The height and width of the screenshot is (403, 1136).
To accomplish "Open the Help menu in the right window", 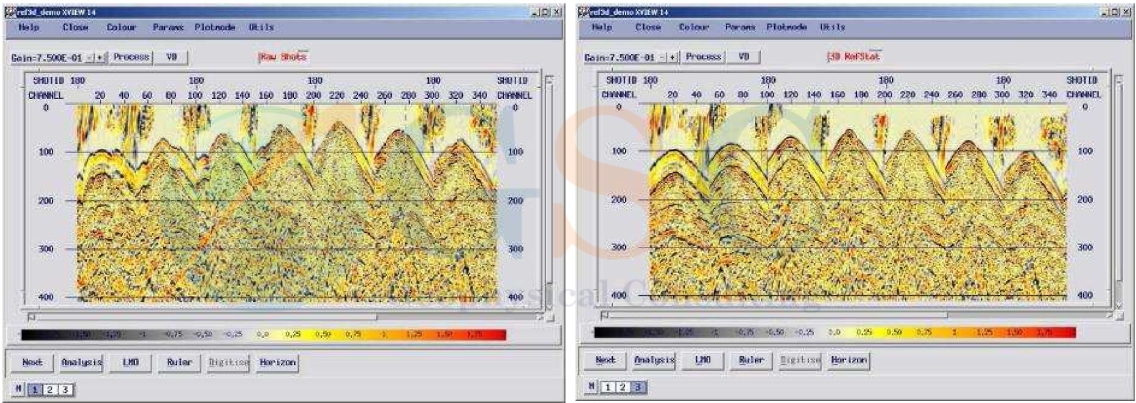I will tap(600, 28).
